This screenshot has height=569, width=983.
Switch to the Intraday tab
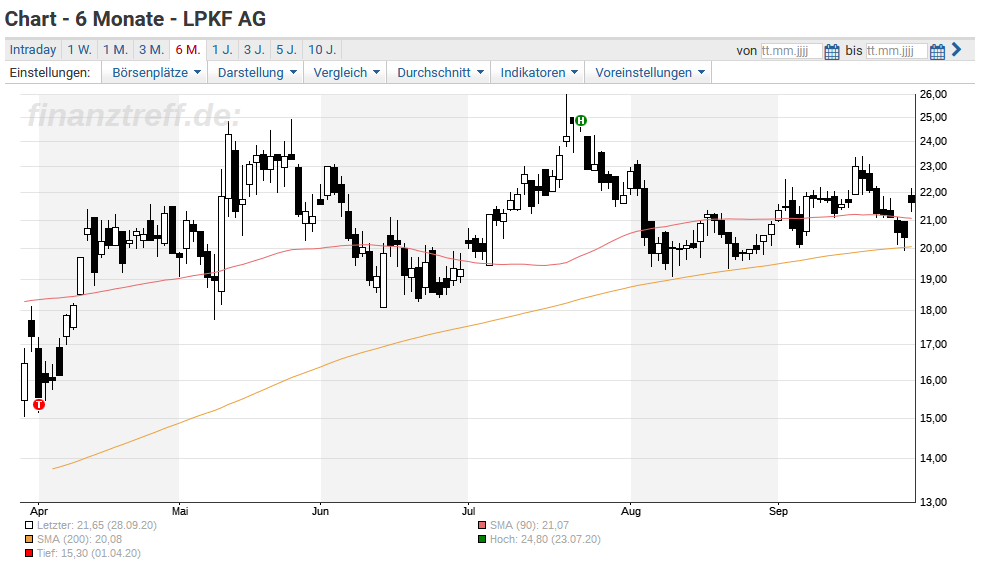[33, 50]
